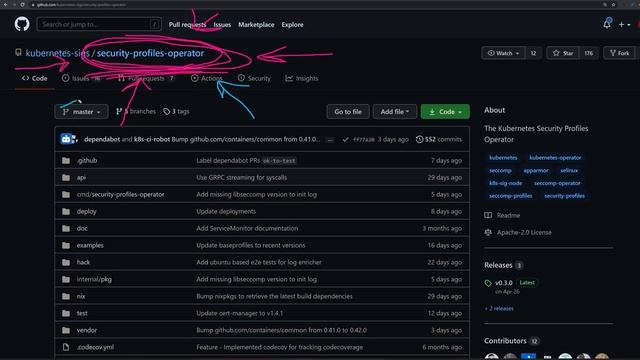Focus the Search or jump to field
The height and width of the screenshot is (360, 640).
[x=99, y=24]
